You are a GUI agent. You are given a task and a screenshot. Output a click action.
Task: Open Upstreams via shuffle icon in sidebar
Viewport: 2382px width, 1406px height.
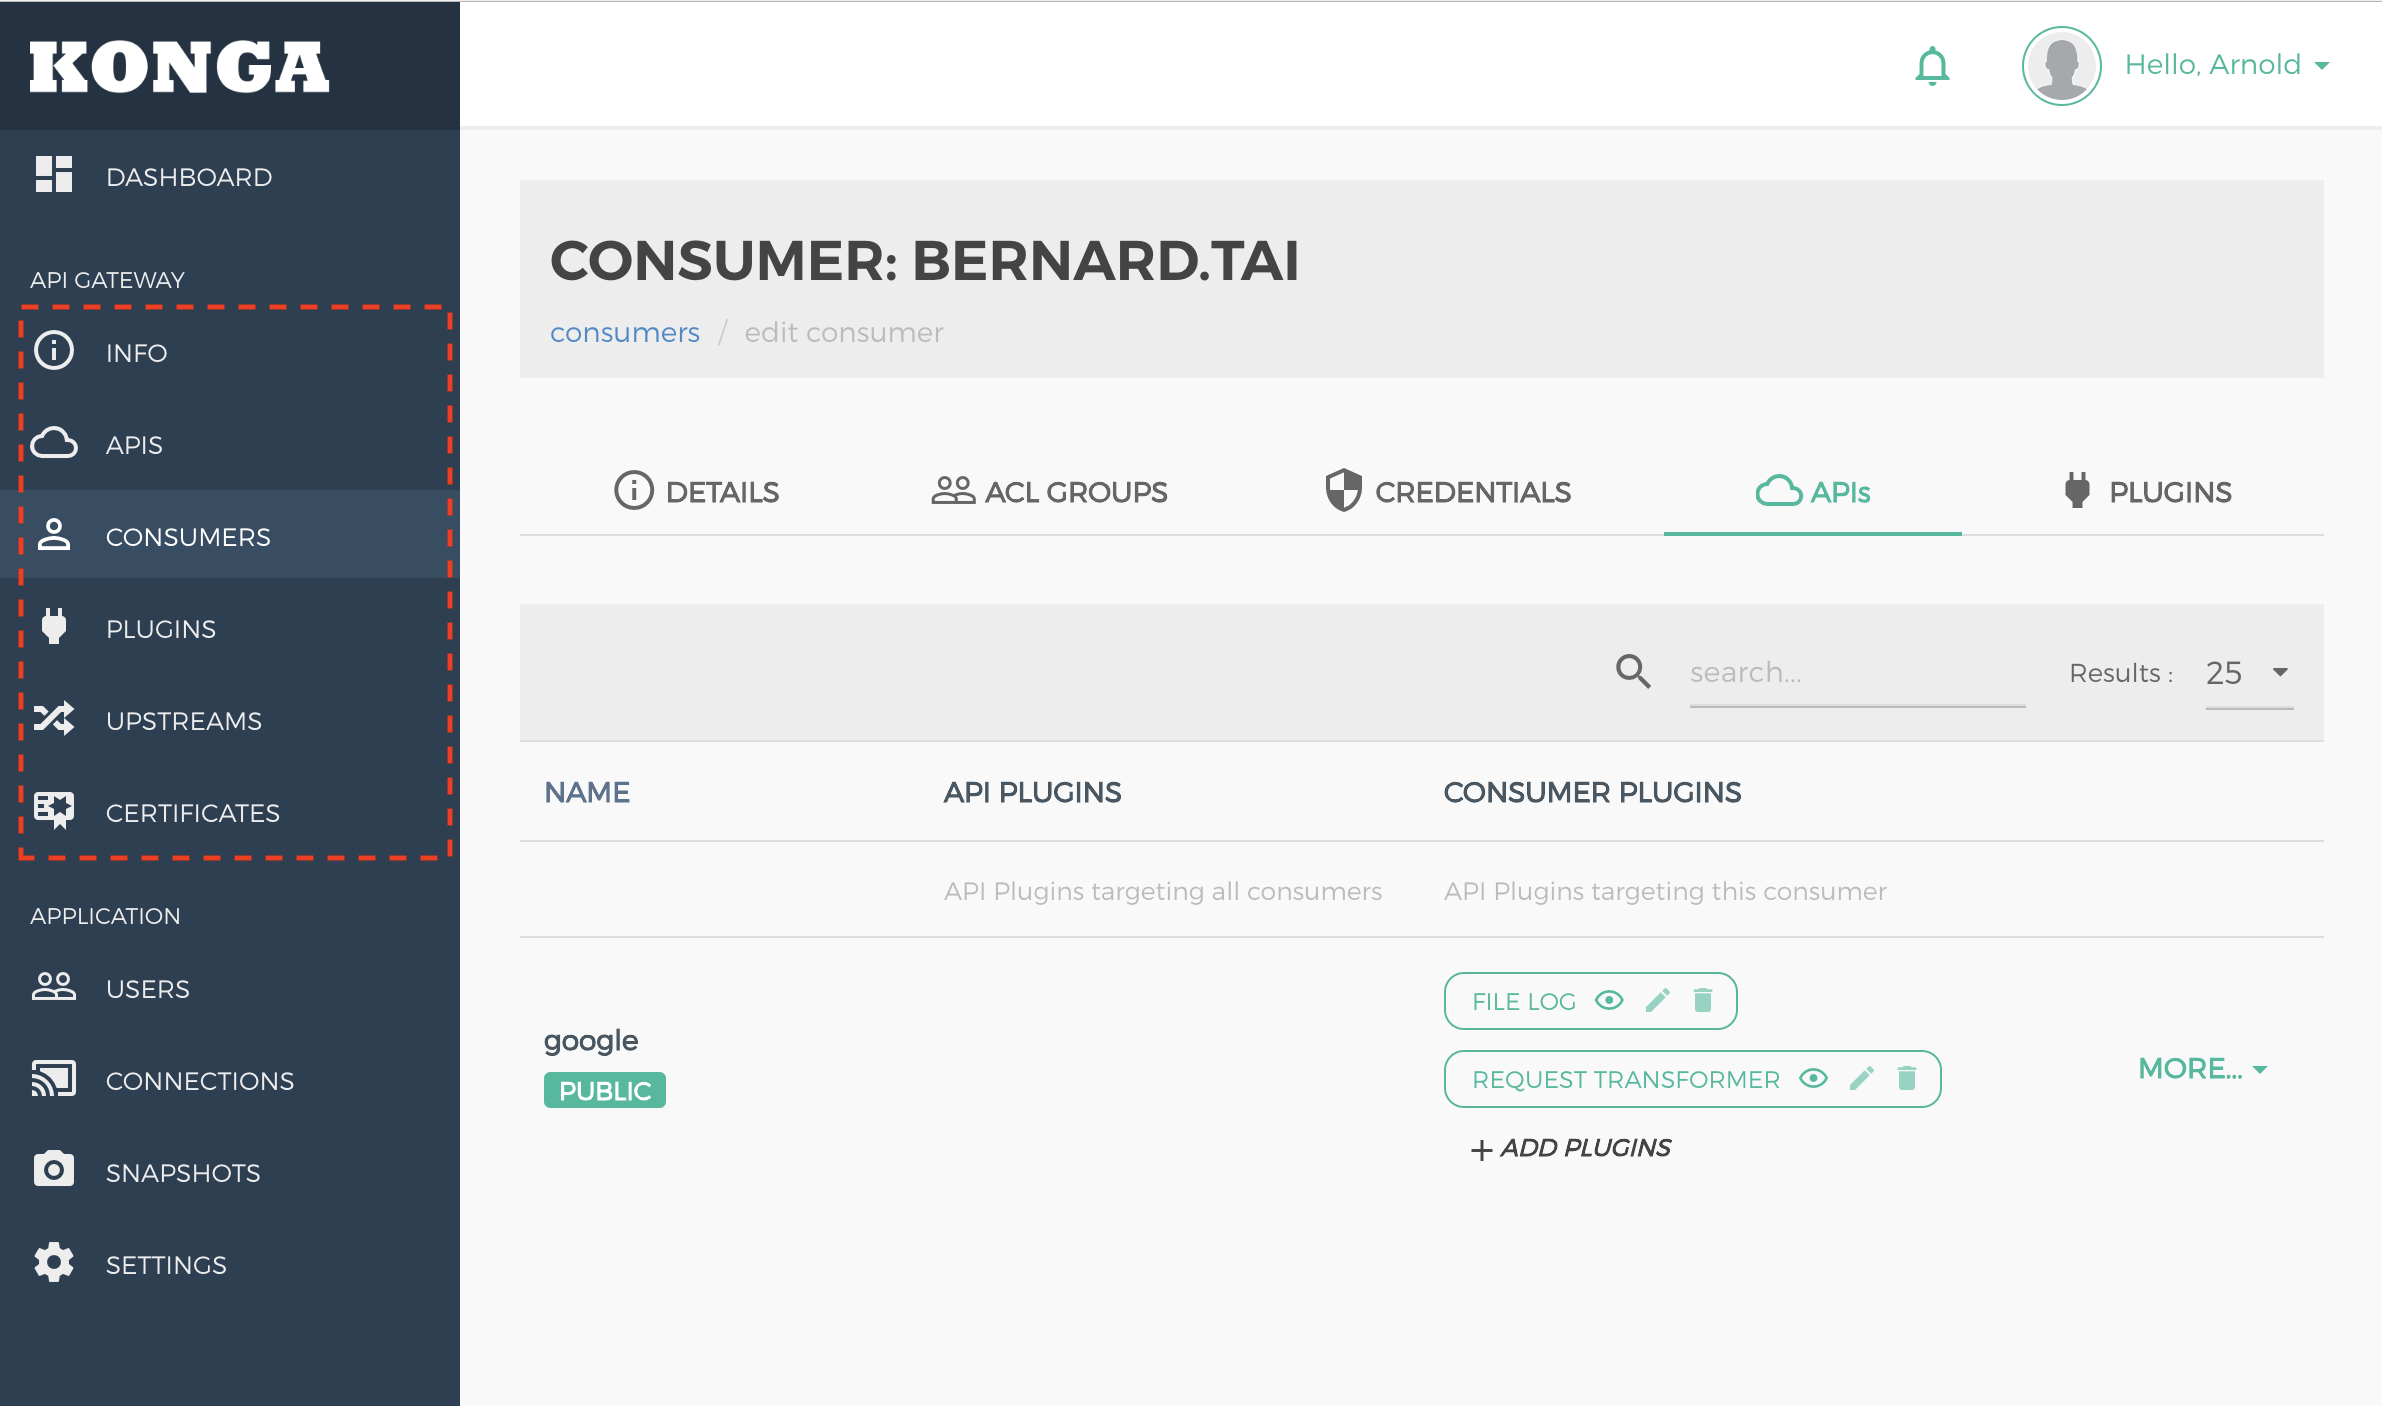click(54, 719)
